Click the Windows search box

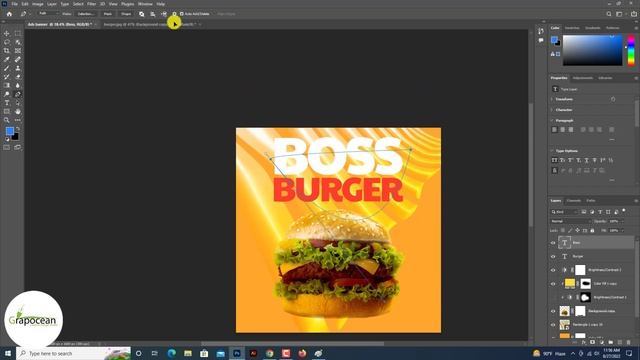click(74, 353)
